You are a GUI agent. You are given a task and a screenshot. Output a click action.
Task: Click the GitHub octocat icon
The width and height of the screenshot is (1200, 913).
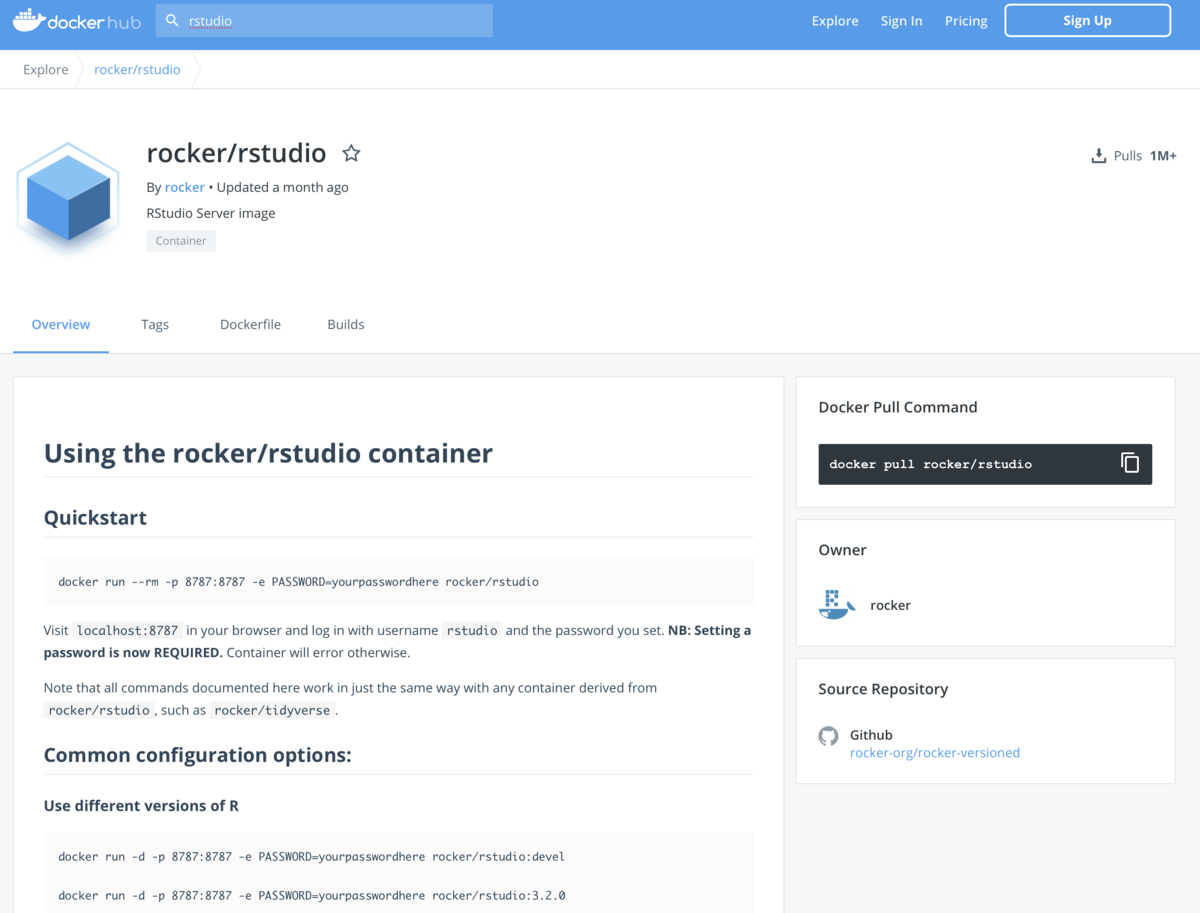click(x=828, y=735)
